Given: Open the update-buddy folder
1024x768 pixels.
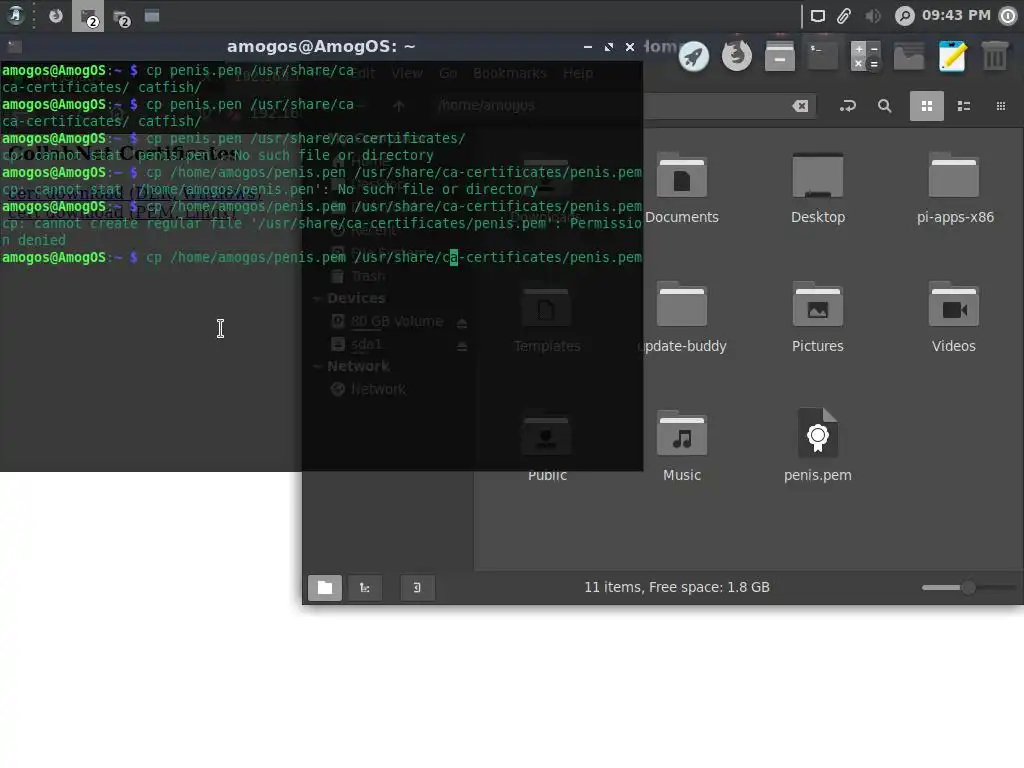Looking at the screenshot, I should click(x=682, y=318).
